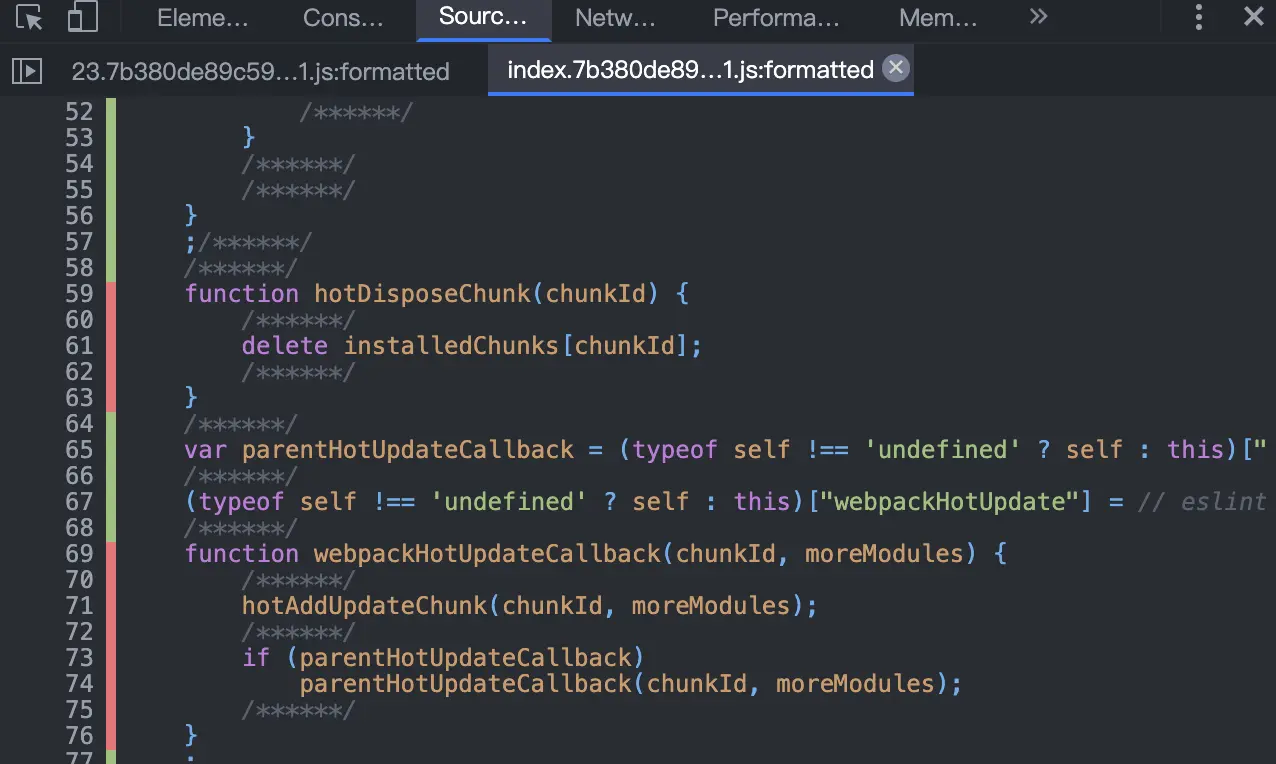Click line number 52 in gutter
Screen dimensions: 1276x764
(79, 112)
